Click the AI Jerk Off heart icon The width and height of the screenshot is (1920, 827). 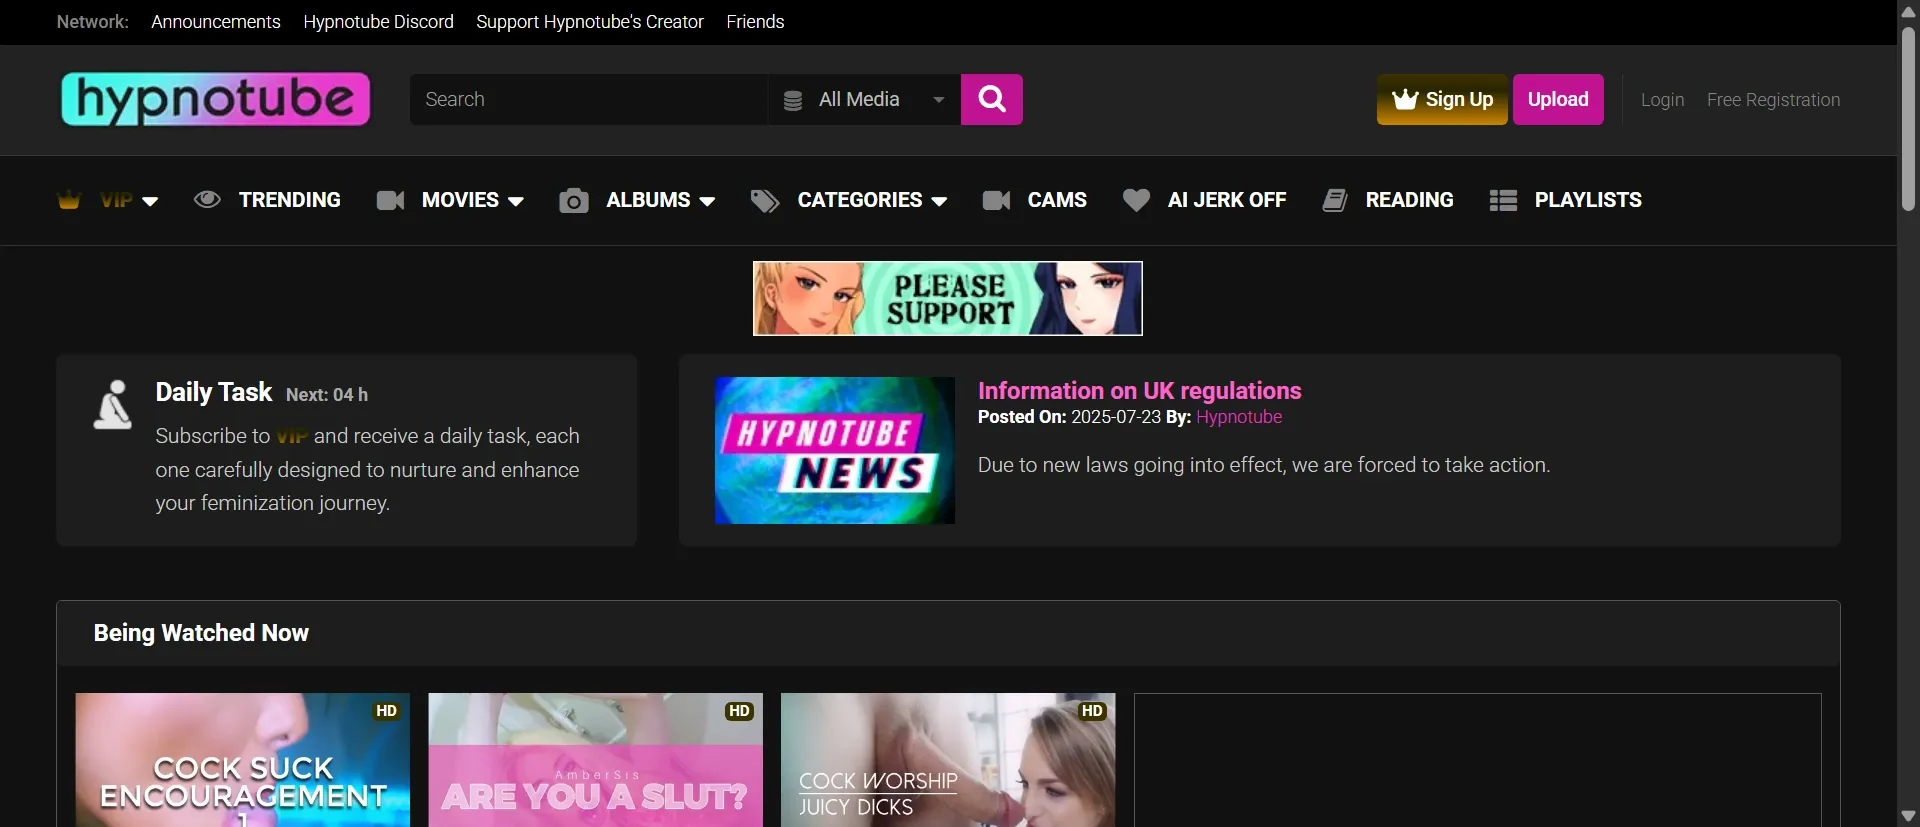click(1136, 200)
